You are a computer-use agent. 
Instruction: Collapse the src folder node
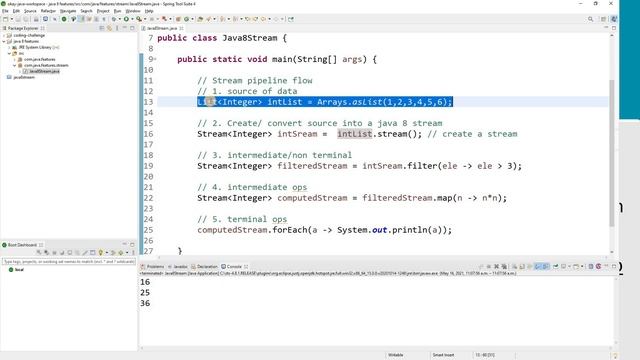[9, 53]
